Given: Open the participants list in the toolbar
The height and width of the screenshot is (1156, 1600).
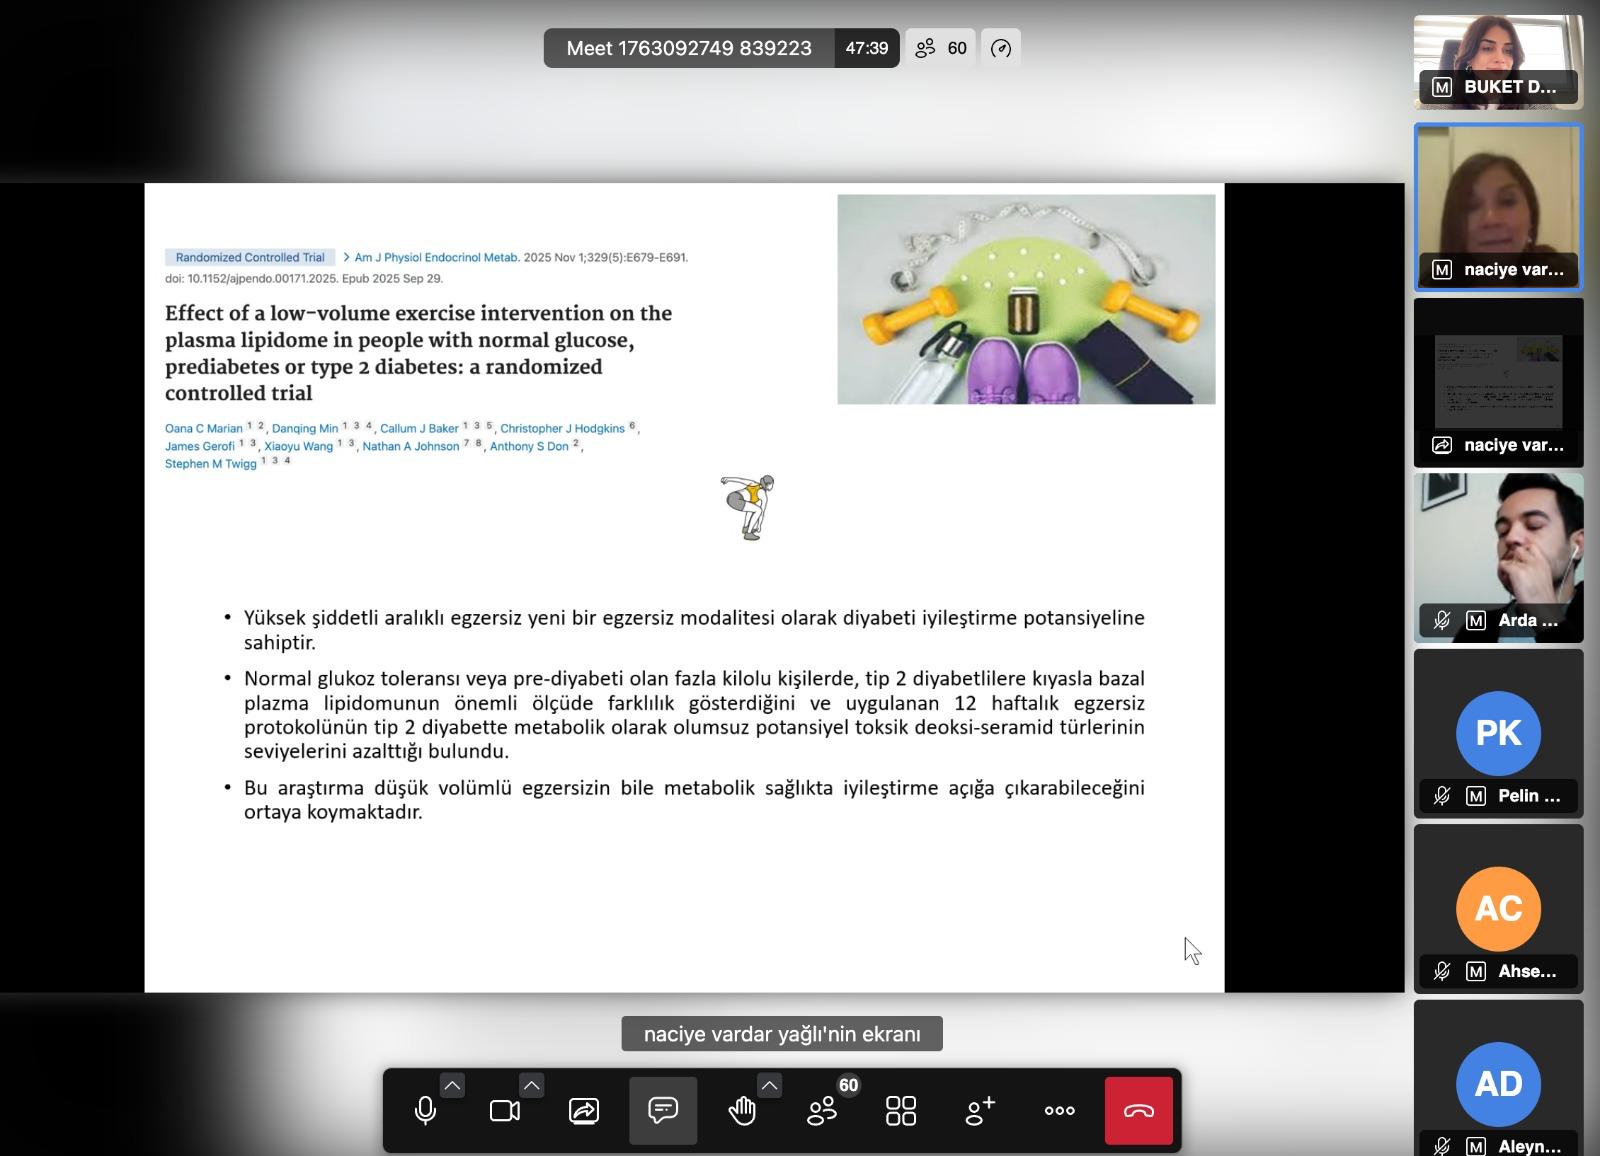Looking at the screenshot, I should (822, 1110).
